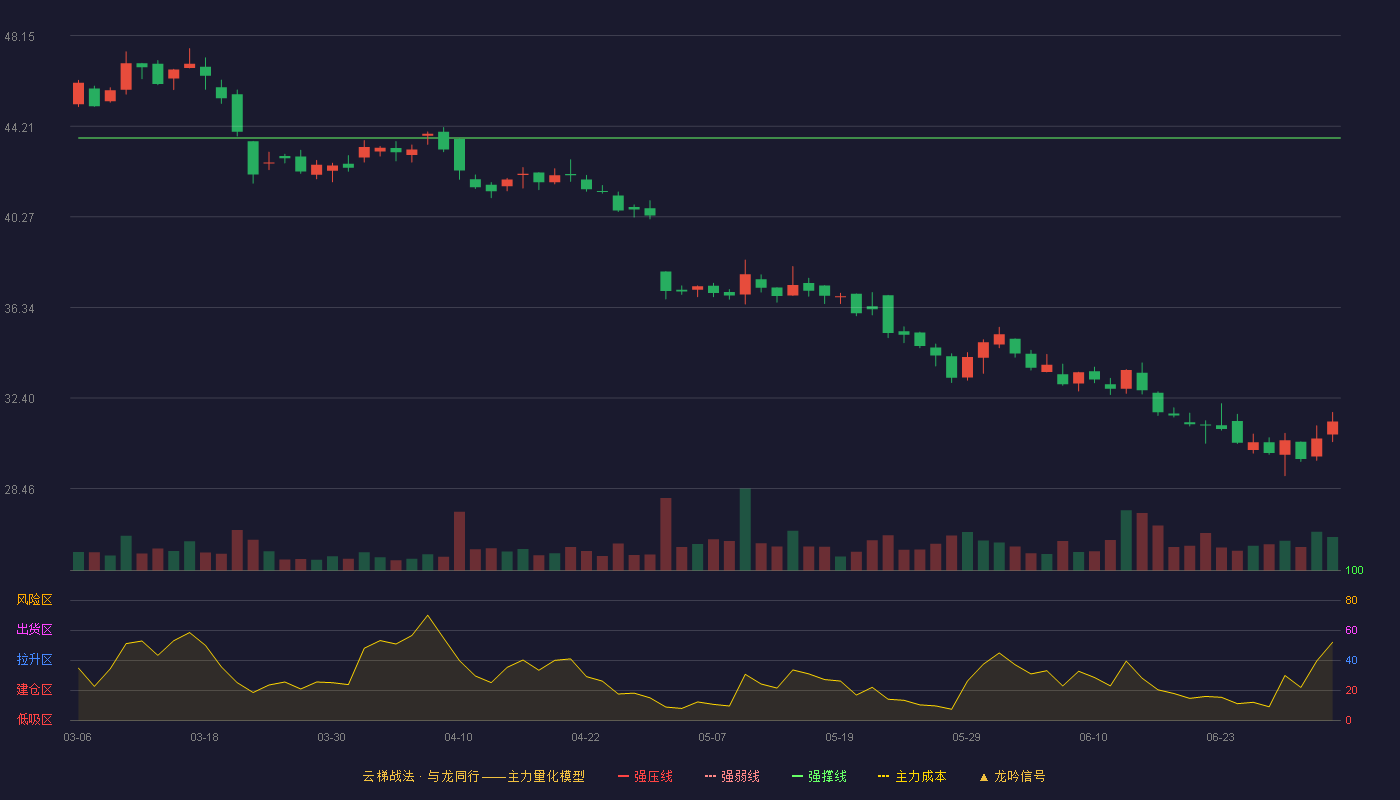The image size is (1400, 800).
Task: Click the 低吸区 zone label
Action: click(x=34, y=719)
